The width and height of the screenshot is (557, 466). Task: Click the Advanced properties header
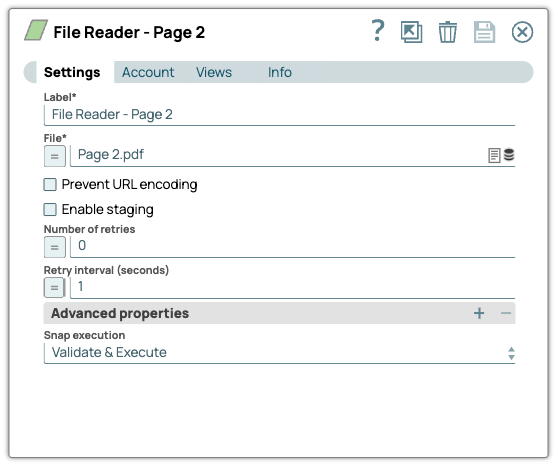pos(280,313)
